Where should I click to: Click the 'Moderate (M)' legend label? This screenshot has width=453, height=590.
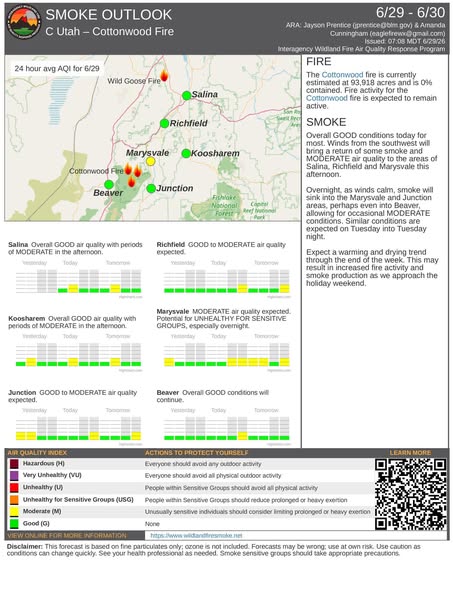[x=42, y=511]
